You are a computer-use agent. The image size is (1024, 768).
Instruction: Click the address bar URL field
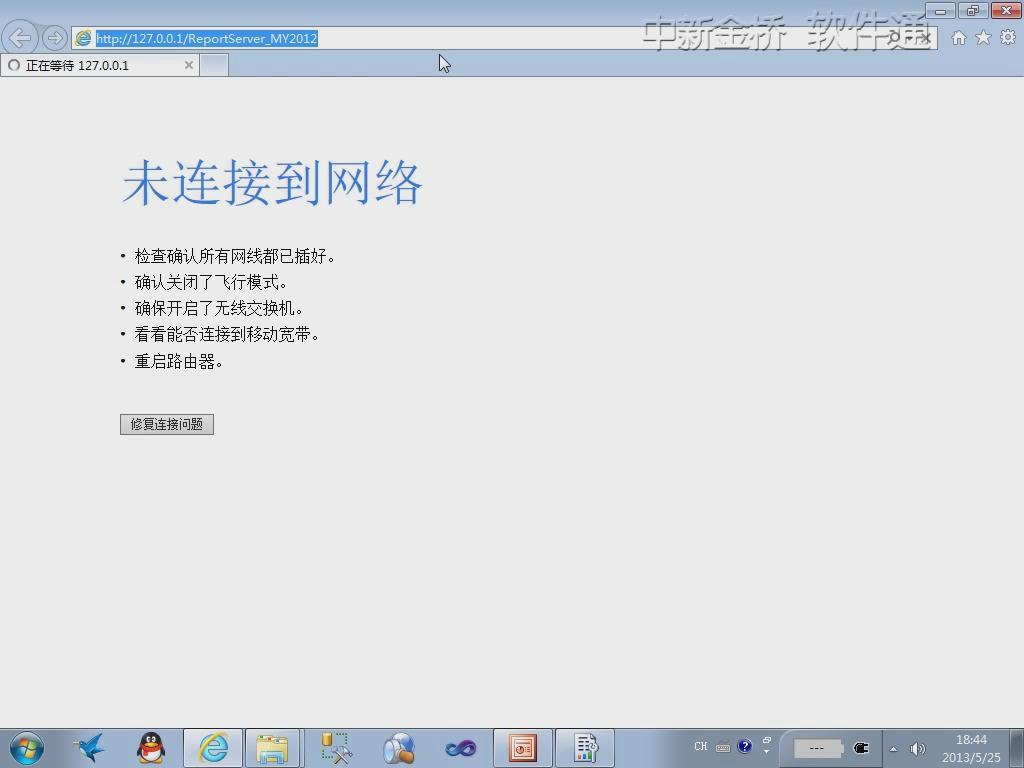[x=503, y=38]
